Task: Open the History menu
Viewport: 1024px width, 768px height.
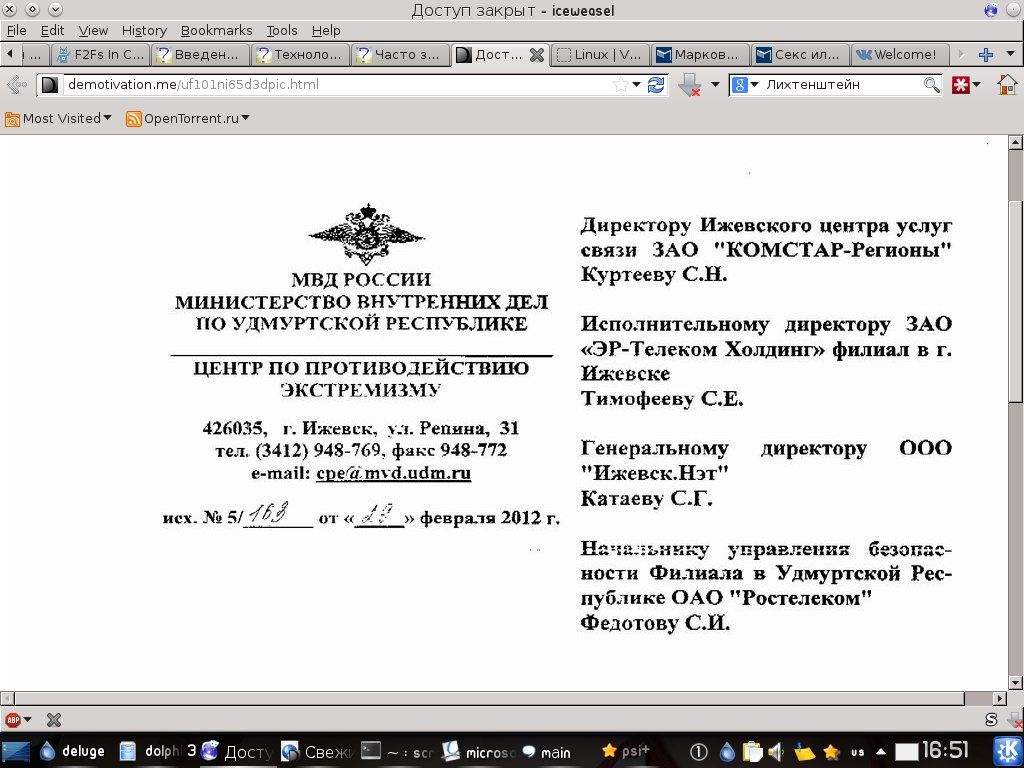Action: (144, 30)
